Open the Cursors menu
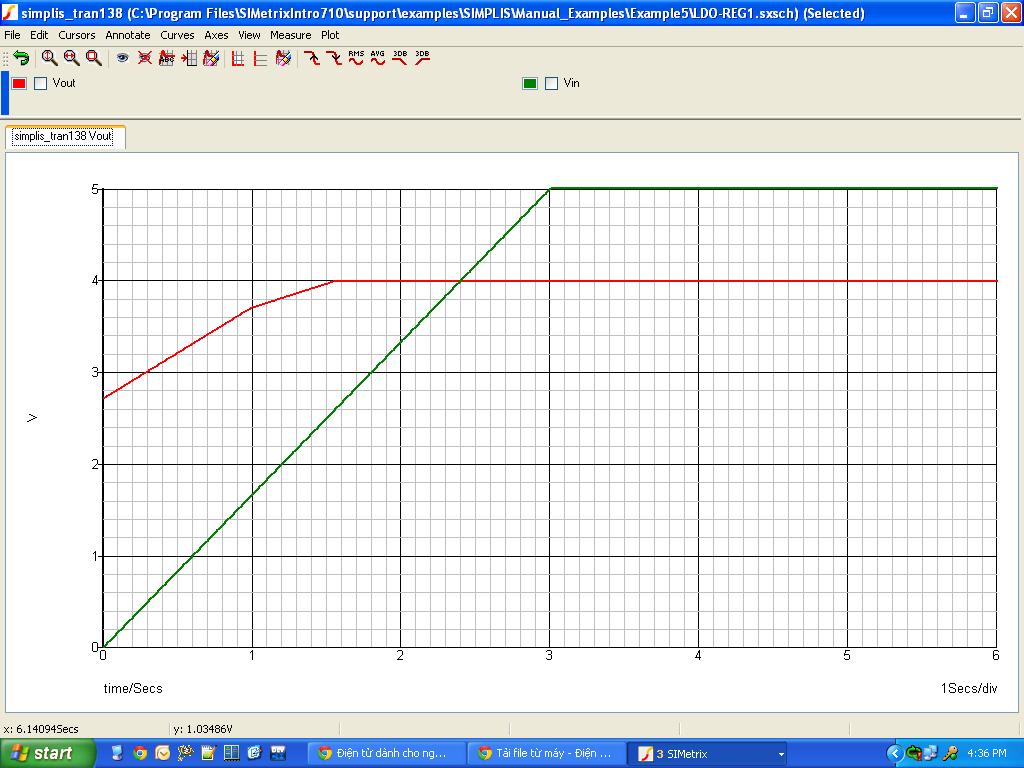The height and width of the screenshot is (768, 1024). 77,35
